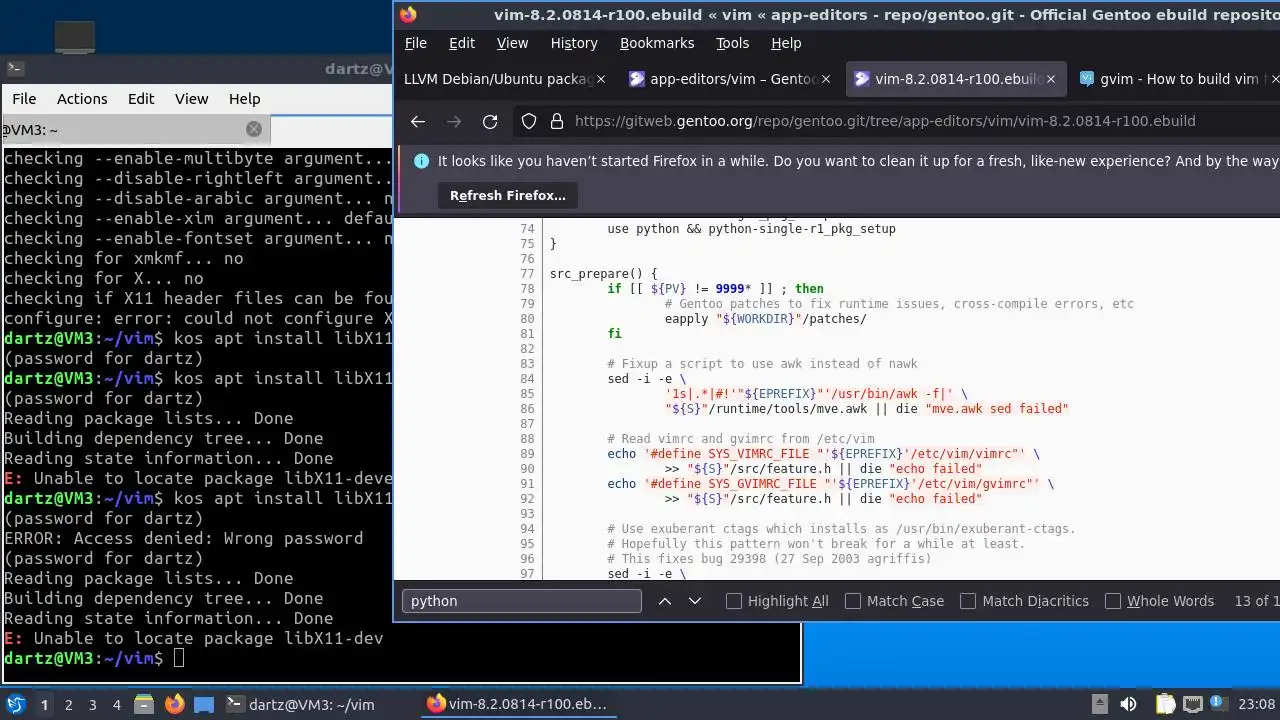The width and height of the screenshot is (1280, 720).
Task: Open the clipboard manager tray icon
Action: pyautogui.click(x=1165, y=704)
